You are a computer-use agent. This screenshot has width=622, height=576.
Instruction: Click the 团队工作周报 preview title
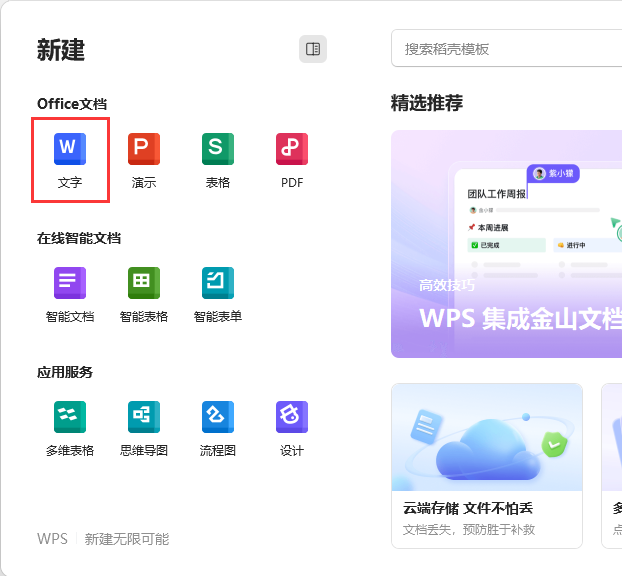[496, 194]
